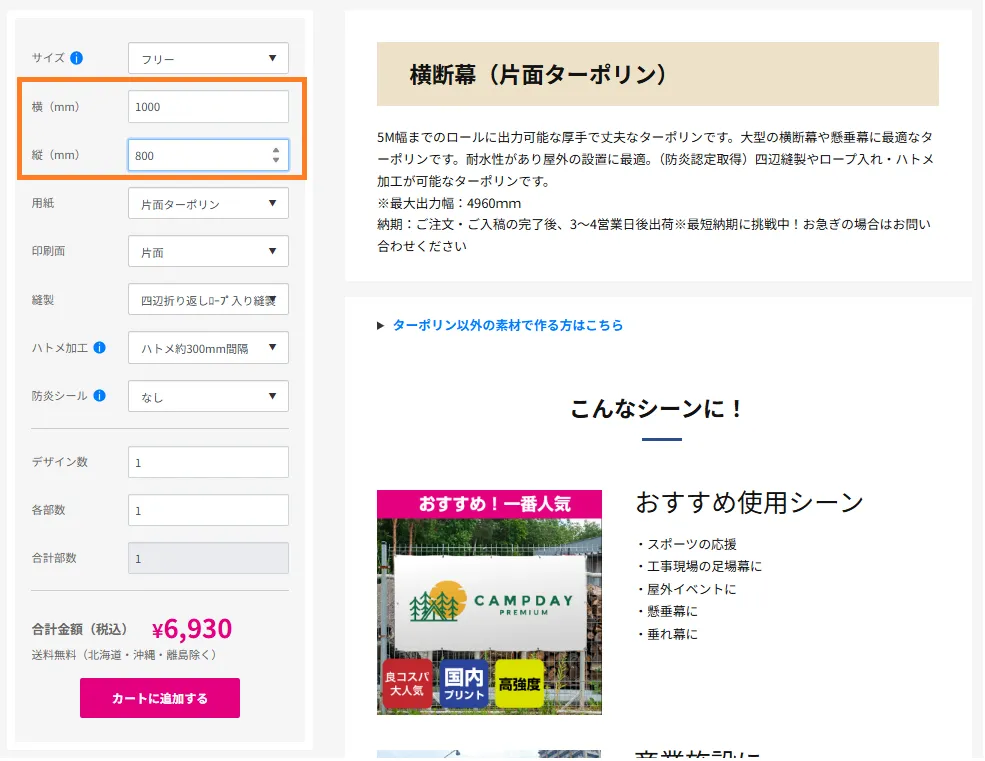Viewport: 985px width, 761px height.
Task: Open the 用紙 dropdown showing 片面ターポリン
Action: pyautogui.click(x=208, y=204)
